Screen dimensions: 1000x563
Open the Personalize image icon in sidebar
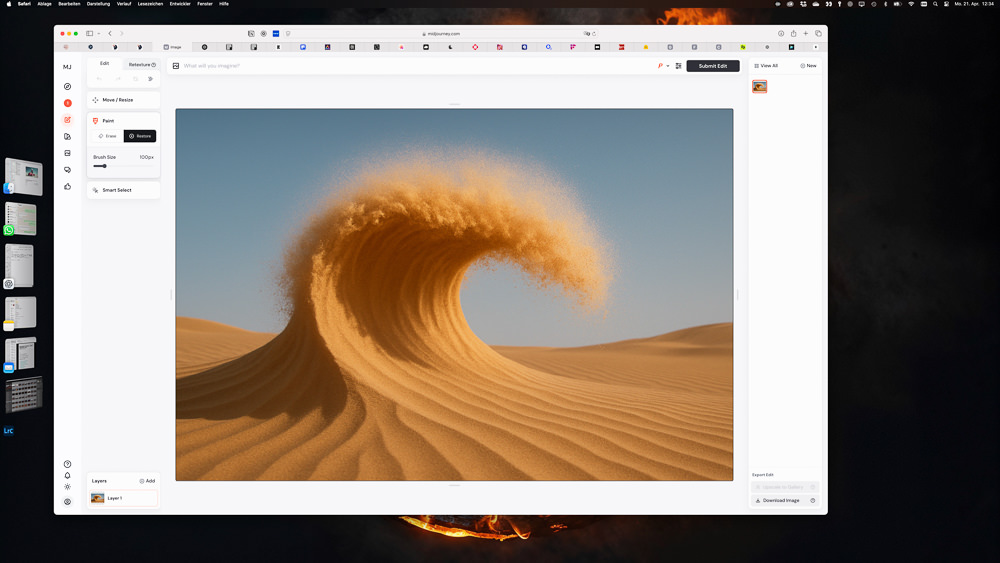[68, 153]
